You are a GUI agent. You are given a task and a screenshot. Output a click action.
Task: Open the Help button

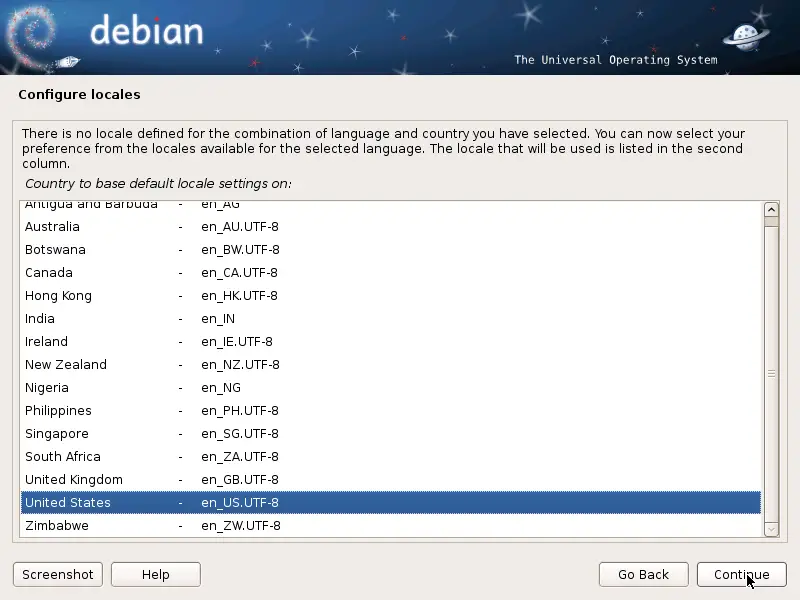[x=156, y=574]
